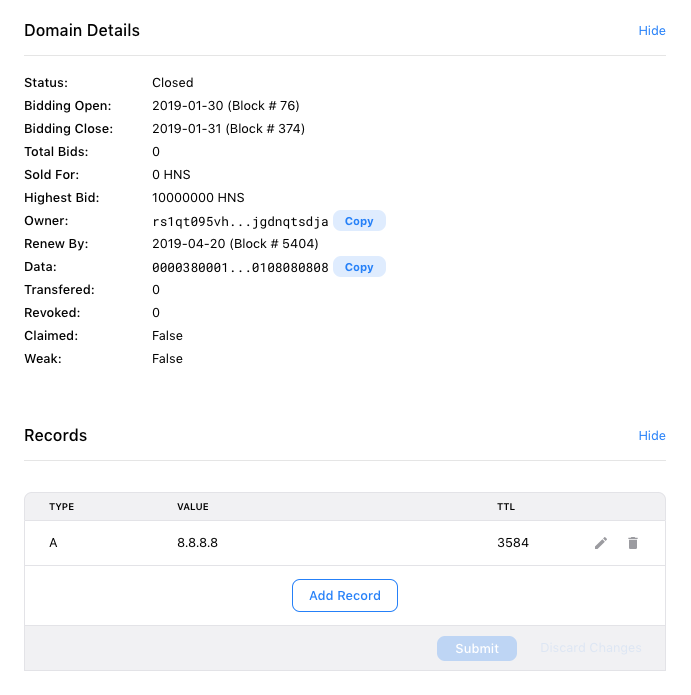Click the Total Bids value 0
Image resolution: width=691 pixels, height=695 pixels.
[156, 152]
